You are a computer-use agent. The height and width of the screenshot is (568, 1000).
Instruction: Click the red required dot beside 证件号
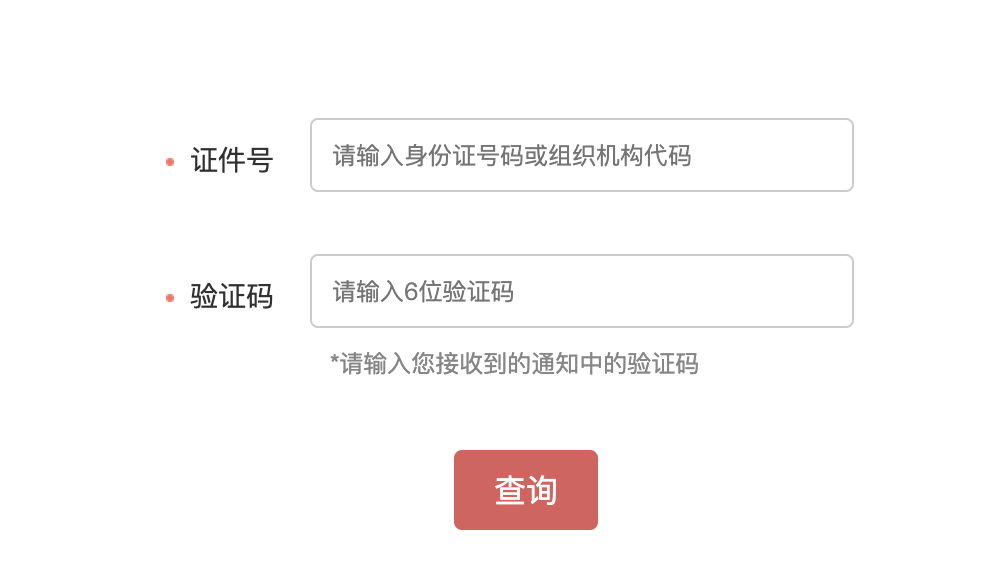tap(170, 161)
